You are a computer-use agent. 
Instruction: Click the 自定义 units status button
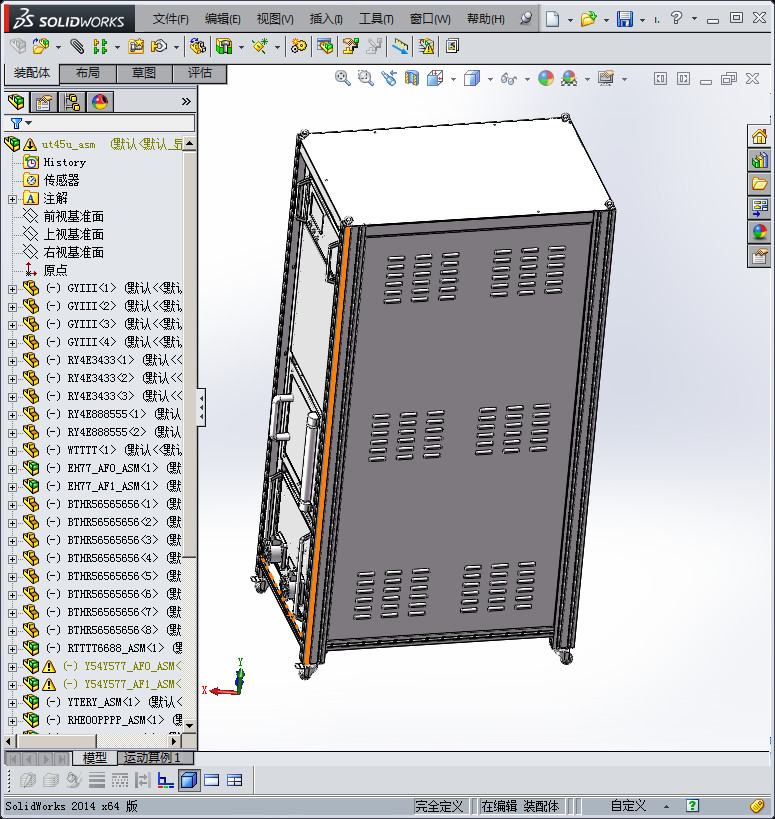click(x=628, y=806)
